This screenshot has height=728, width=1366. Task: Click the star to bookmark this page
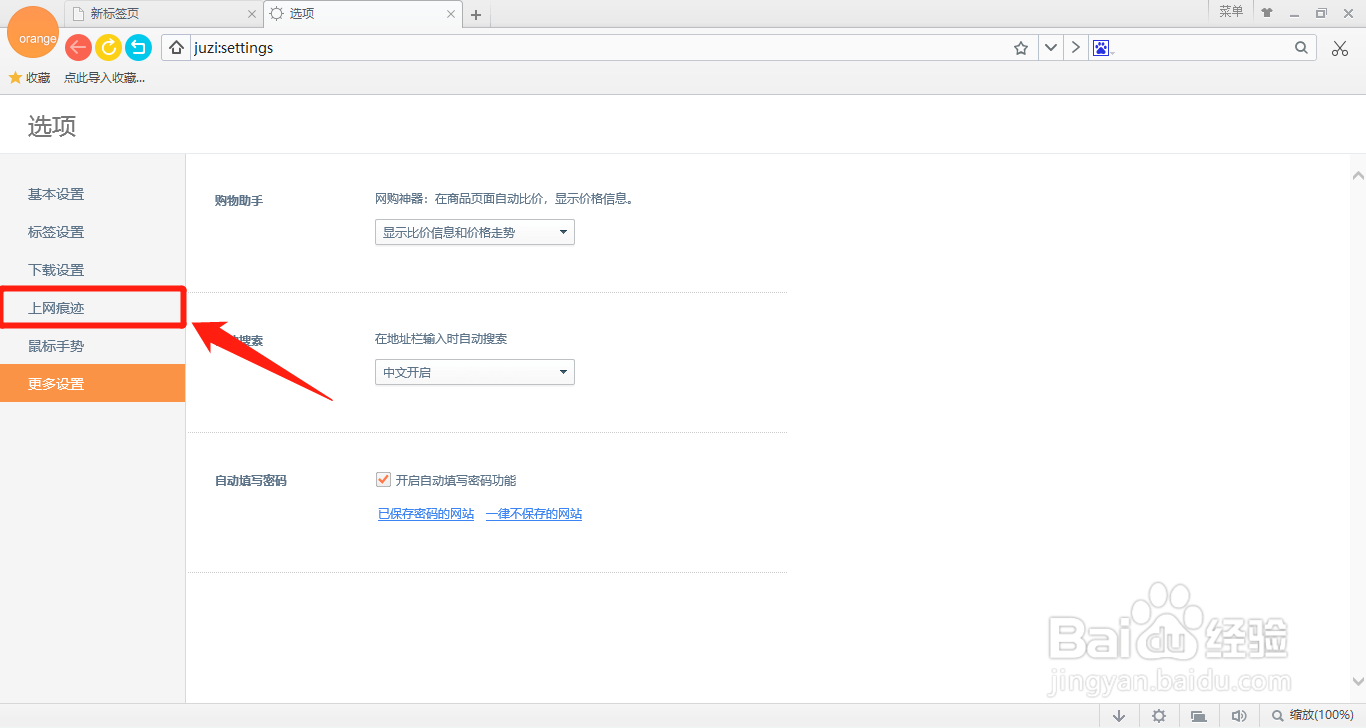coord(1021,47)
